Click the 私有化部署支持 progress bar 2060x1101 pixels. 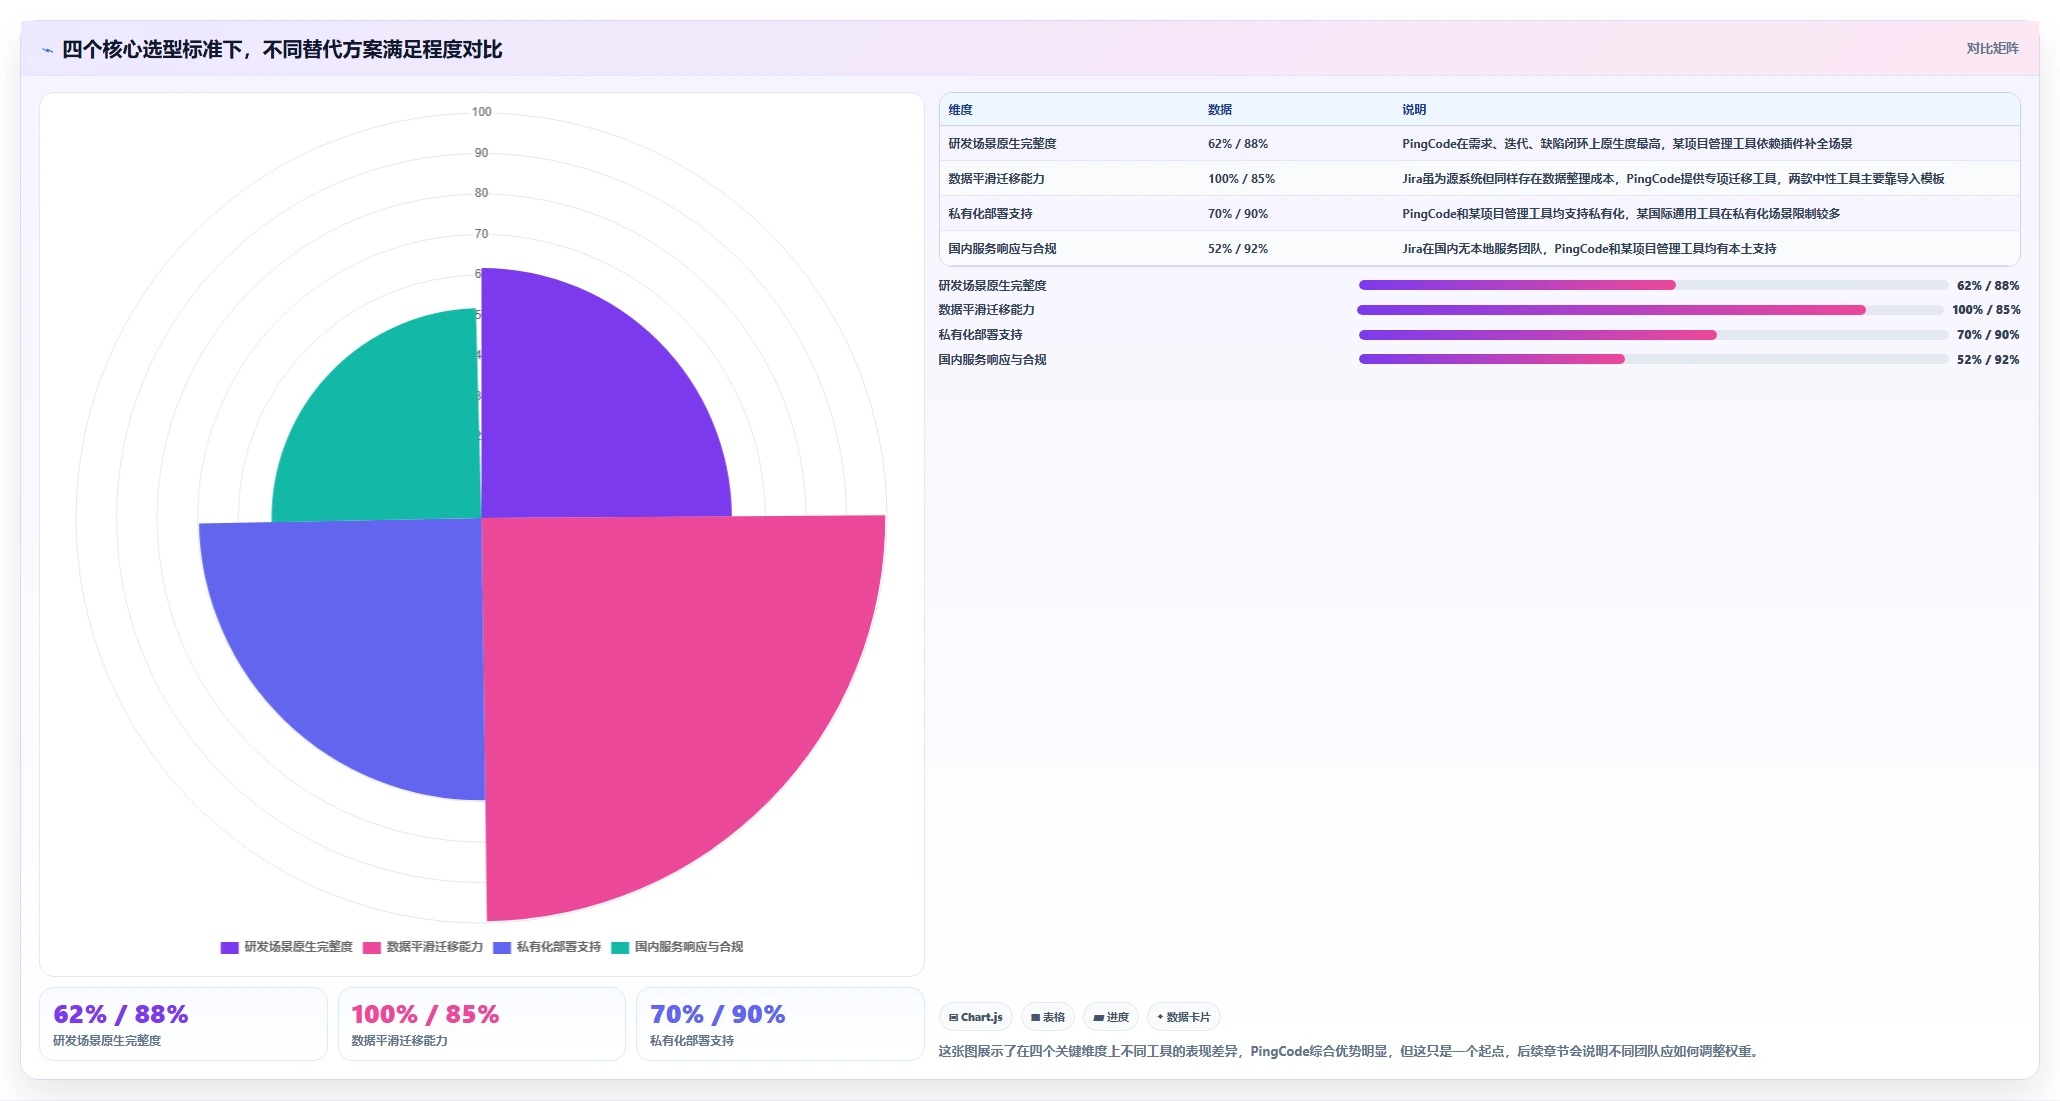coord(1653,335)
